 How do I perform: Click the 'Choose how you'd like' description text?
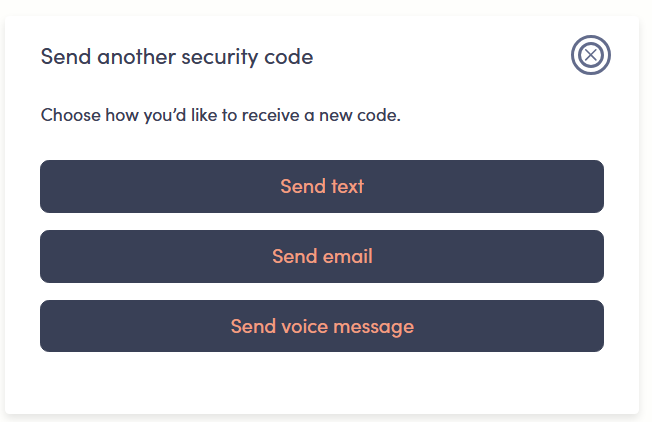220,115
